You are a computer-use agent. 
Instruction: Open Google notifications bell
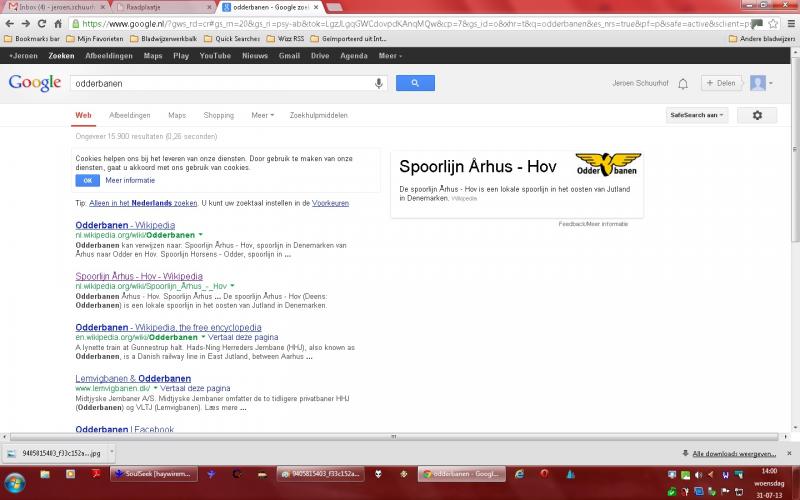683,84
